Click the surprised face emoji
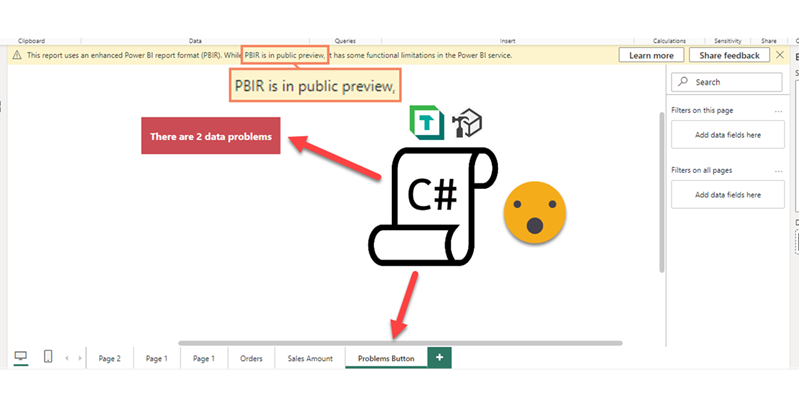Screen dimensions: 800x419 tap(534, 213)
